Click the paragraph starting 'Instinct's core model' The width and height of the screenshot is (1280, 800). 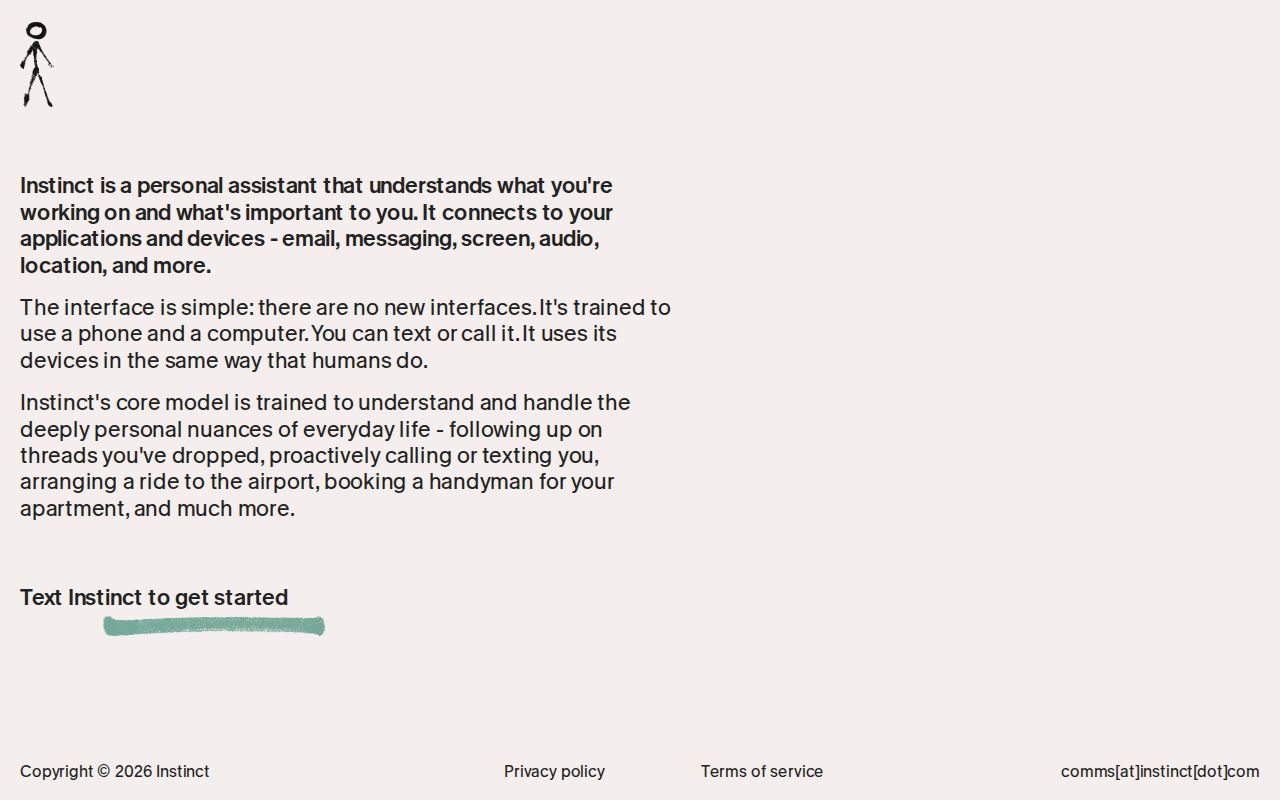(325, 455)
